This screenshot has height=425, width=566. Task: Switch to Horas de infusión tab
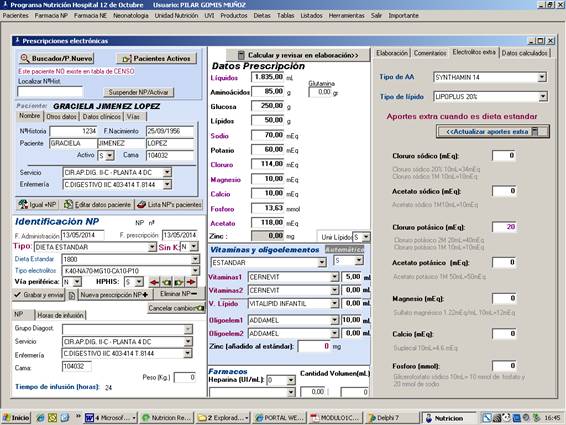[x=61, y=315]
